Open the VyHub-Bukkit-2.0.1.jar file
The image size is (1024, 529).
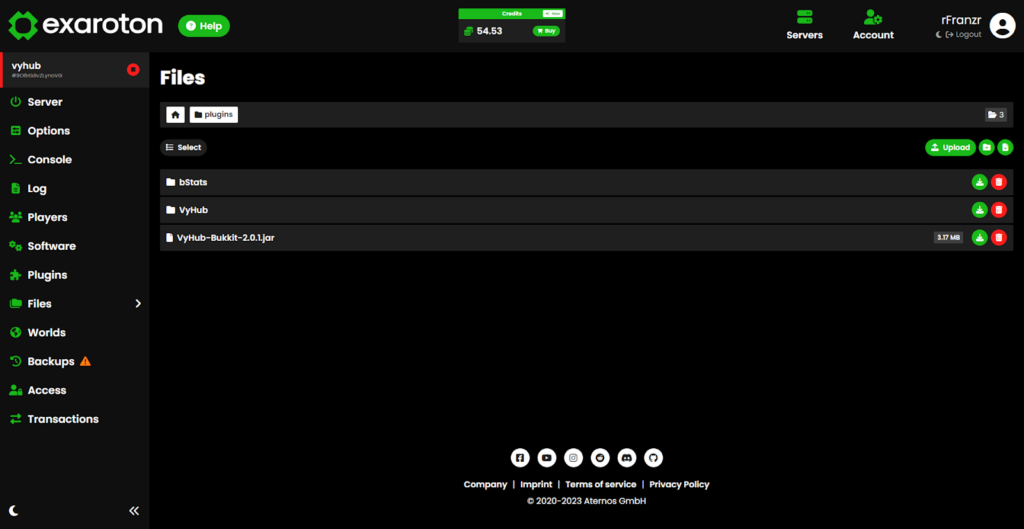point(586,238)
